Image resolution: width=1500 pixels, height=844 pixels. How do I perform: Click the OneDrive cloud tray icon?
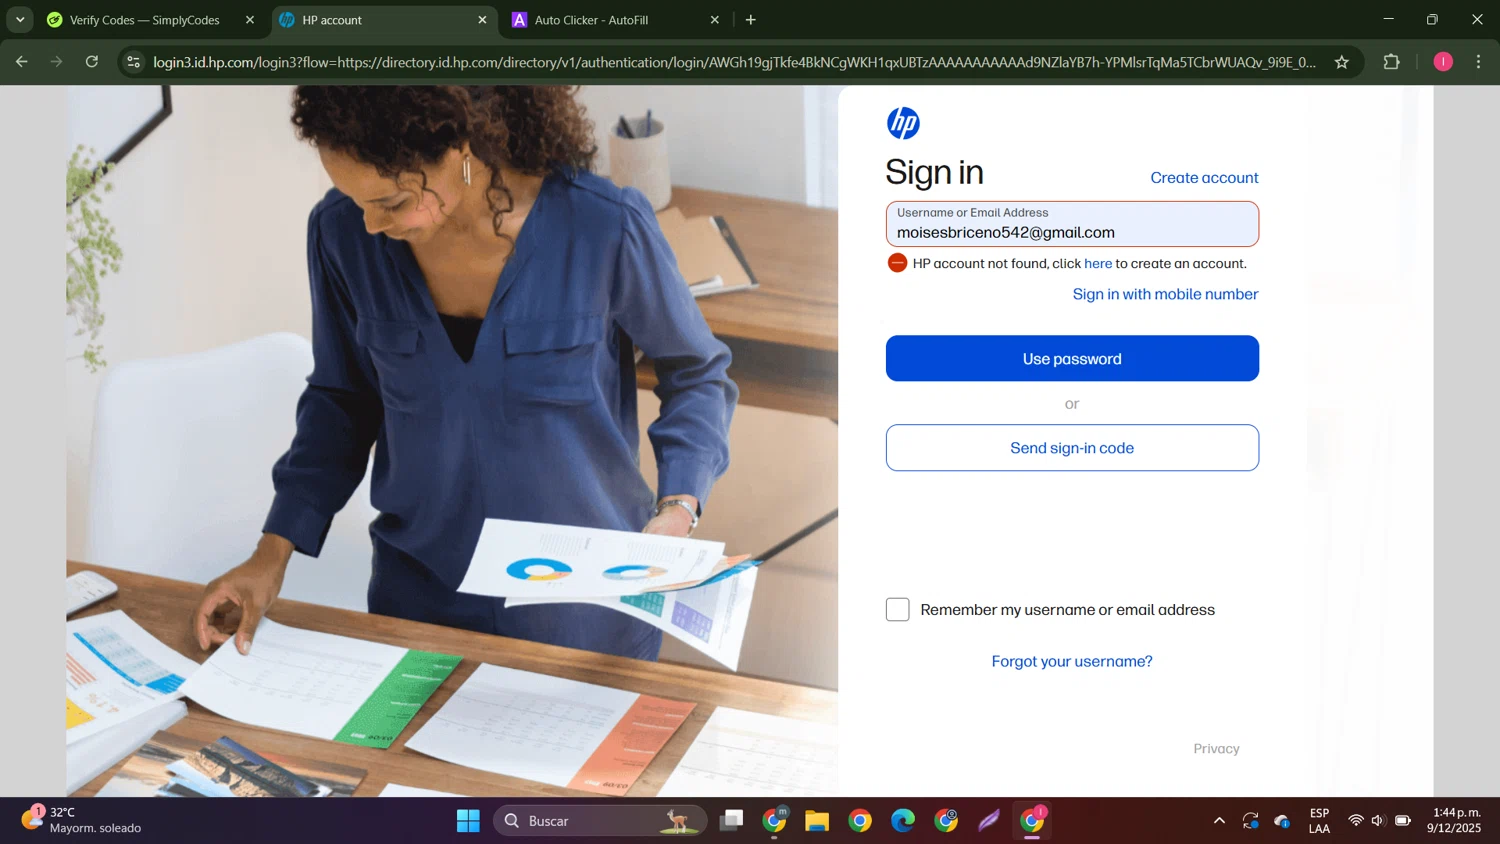point(1282,821)
